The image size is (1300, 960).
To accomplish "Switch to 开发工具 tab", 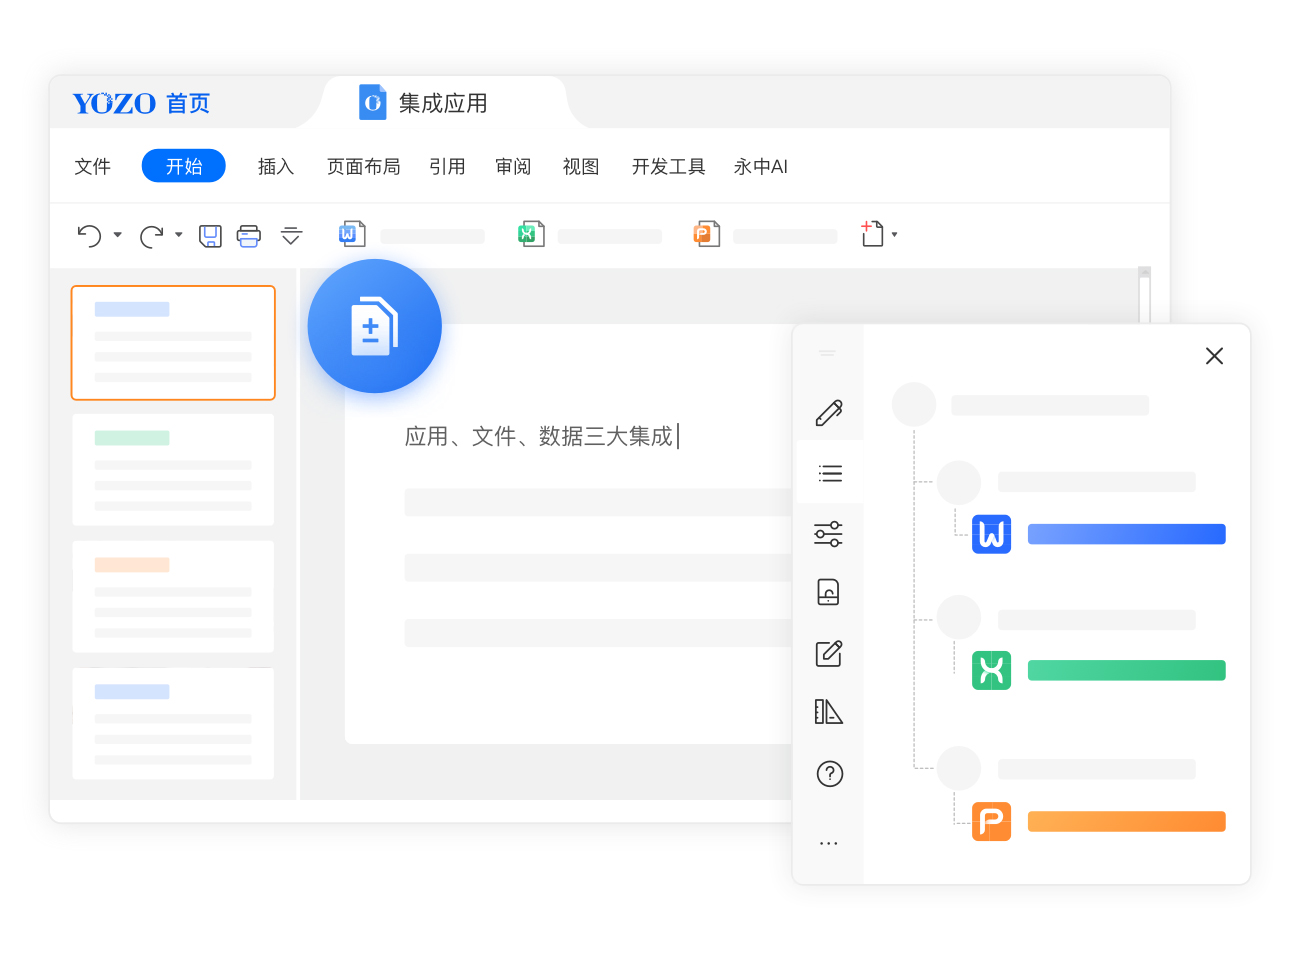I will coord(669,166).
